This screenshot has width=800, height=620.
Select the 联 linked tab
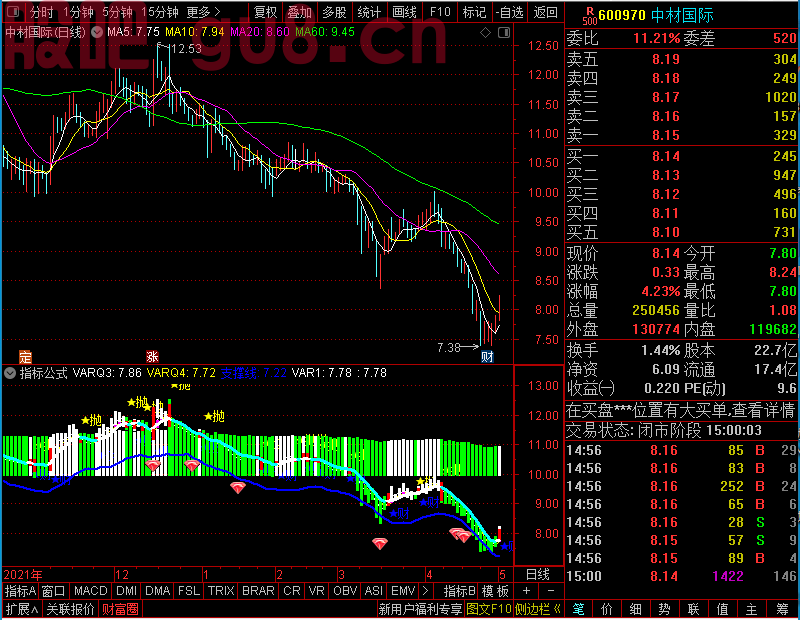point(693,609)
